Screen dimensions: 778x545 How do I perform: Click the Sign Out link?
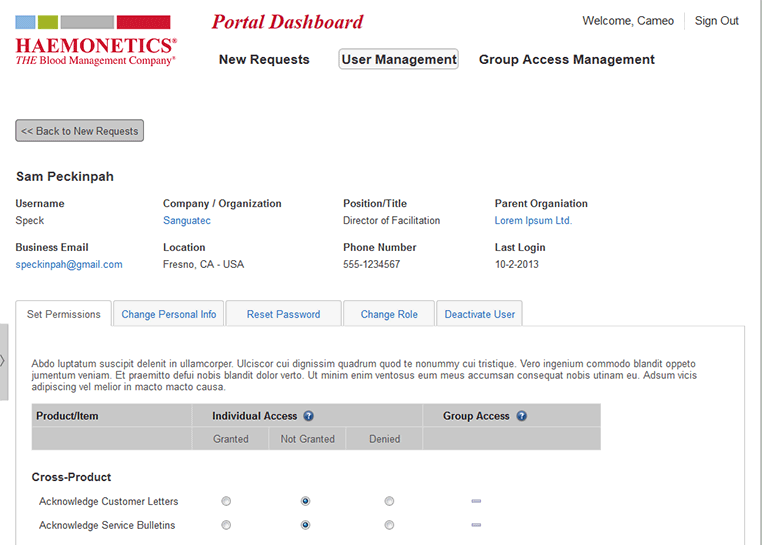716,21
